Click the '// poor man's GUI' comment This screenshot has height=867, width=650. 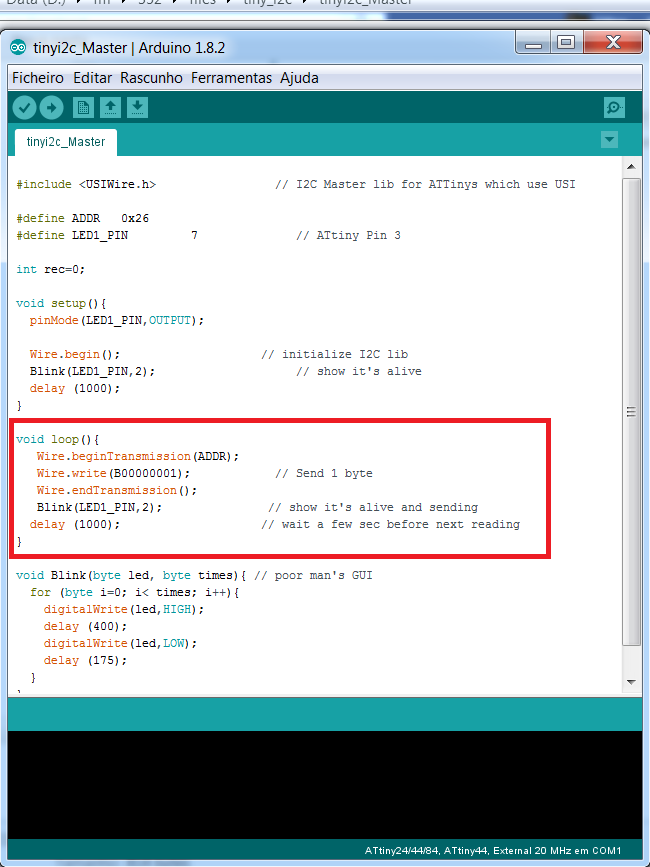point(313,576)
